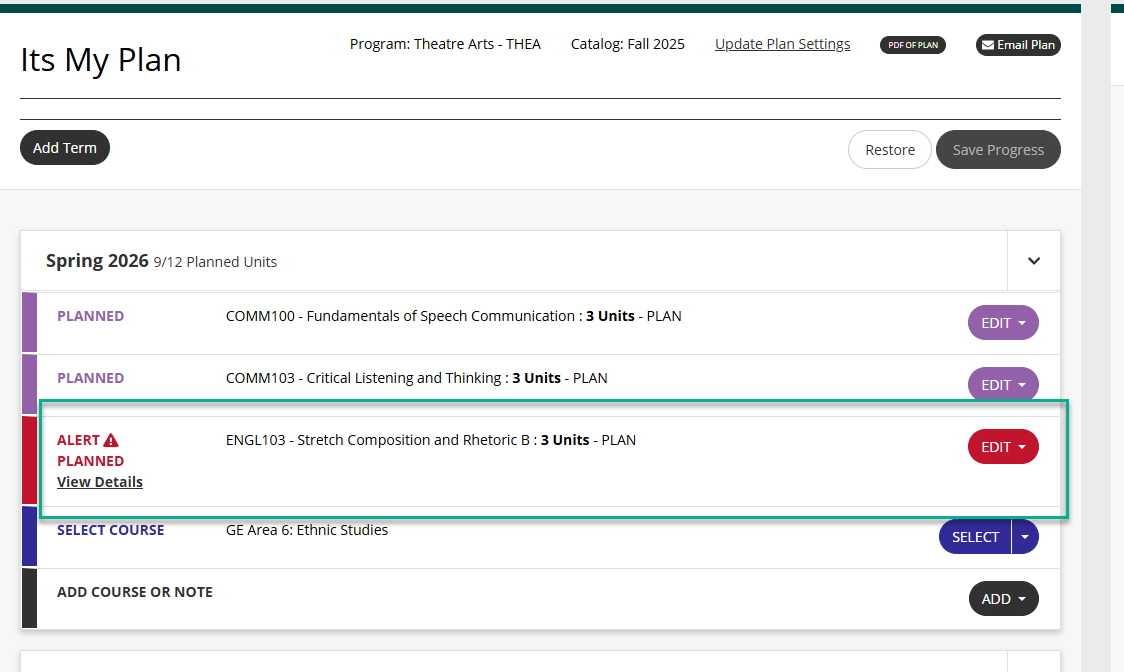Click the Spring 2026 term header
Image resolution: width=1124 pixels, height=672 pixels.
tap(97, 260)
